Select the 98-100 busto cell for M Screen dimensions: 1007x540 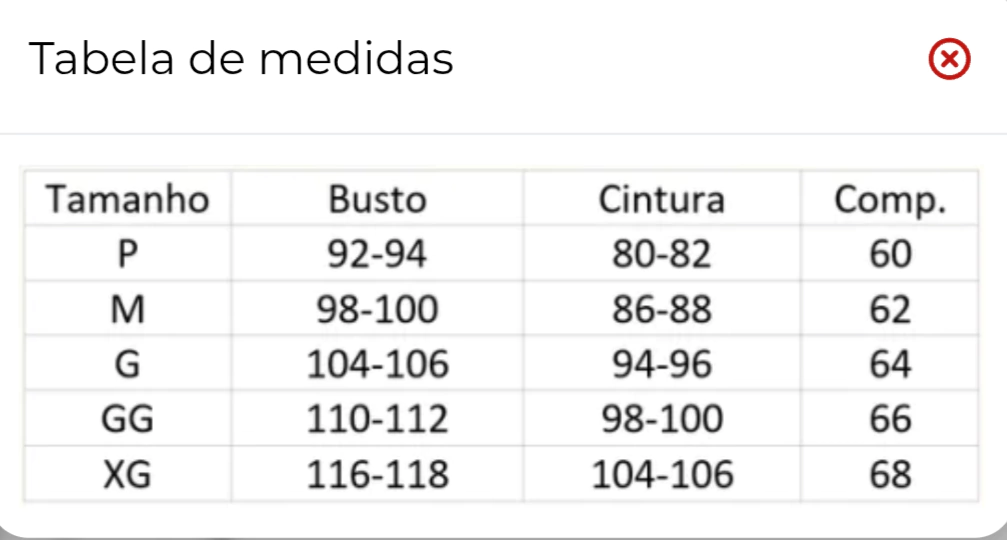(x=377, y=309)
